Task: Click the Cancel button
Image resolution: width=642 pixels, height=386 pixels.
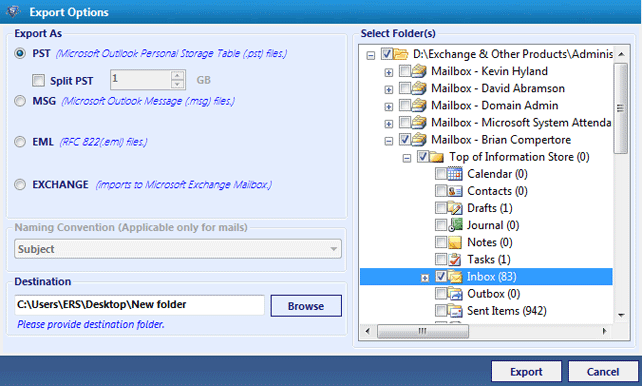Action: point(603,372)
